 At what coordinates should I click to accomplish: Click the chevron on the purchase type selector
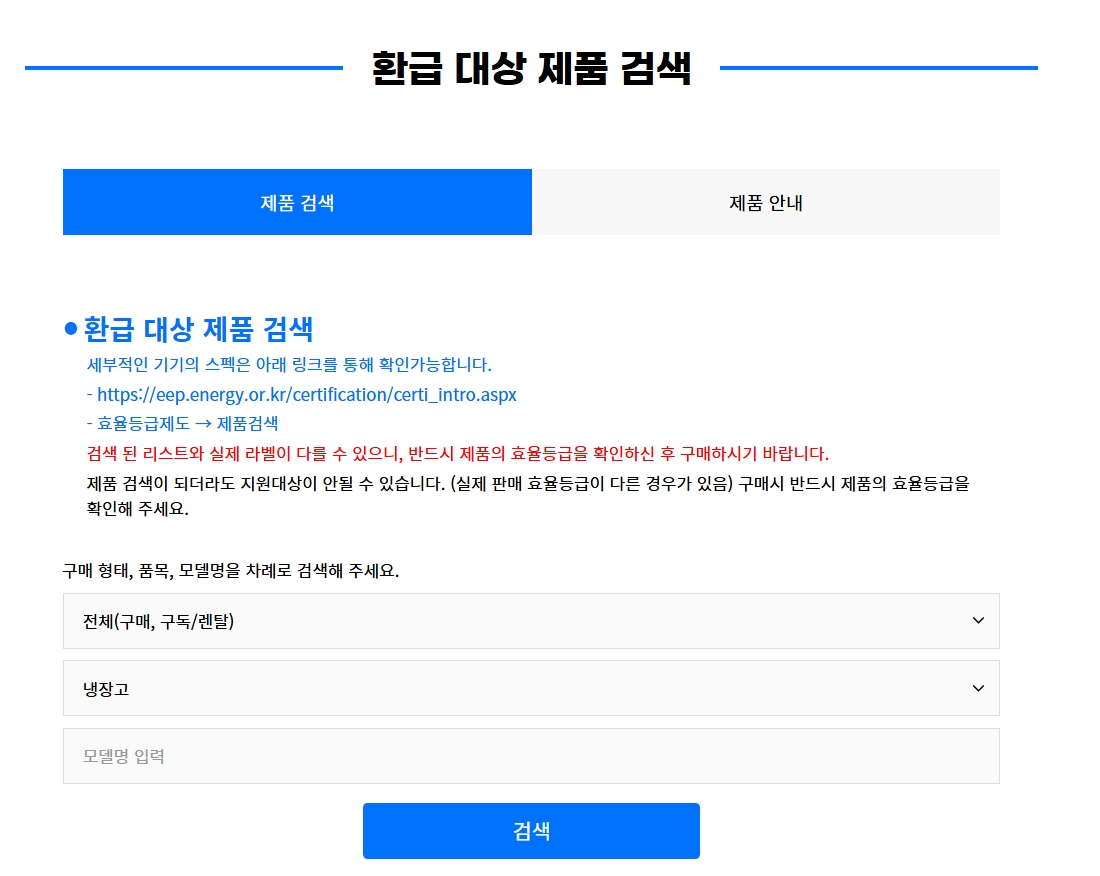(x=978, y=620)
